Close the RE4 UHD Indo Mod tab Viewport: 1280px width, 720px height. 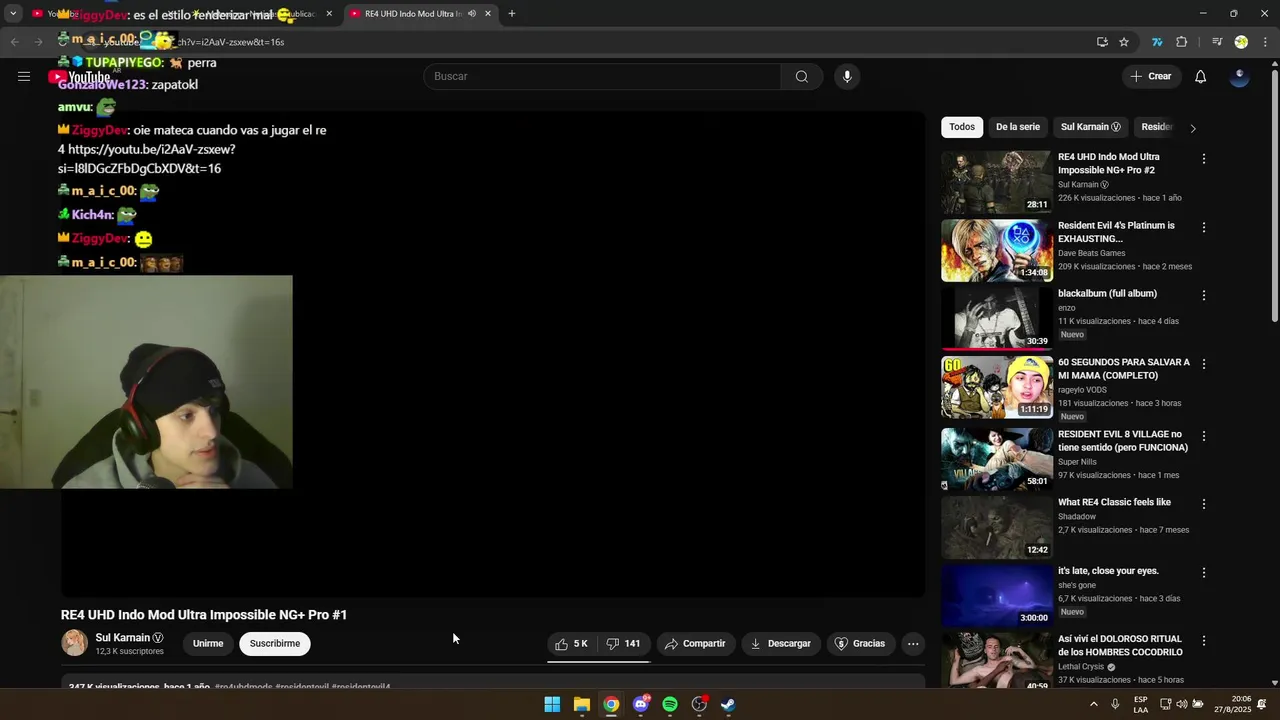coord(488,14)
